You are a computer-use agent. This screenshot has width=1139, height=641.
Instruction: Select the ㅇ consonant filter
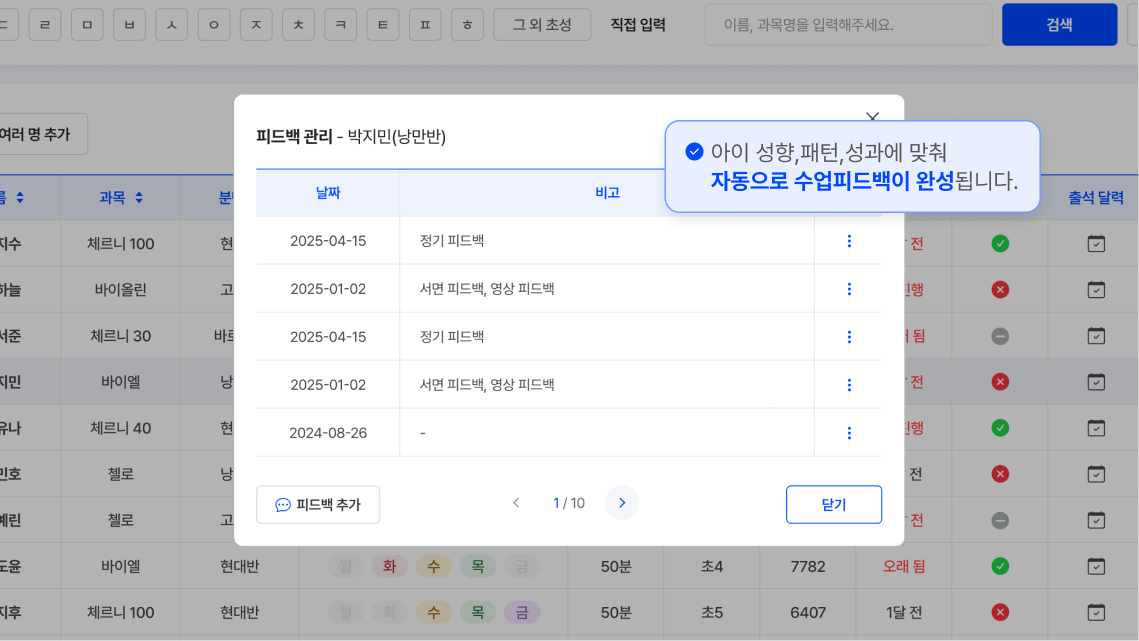pos(213,24)
